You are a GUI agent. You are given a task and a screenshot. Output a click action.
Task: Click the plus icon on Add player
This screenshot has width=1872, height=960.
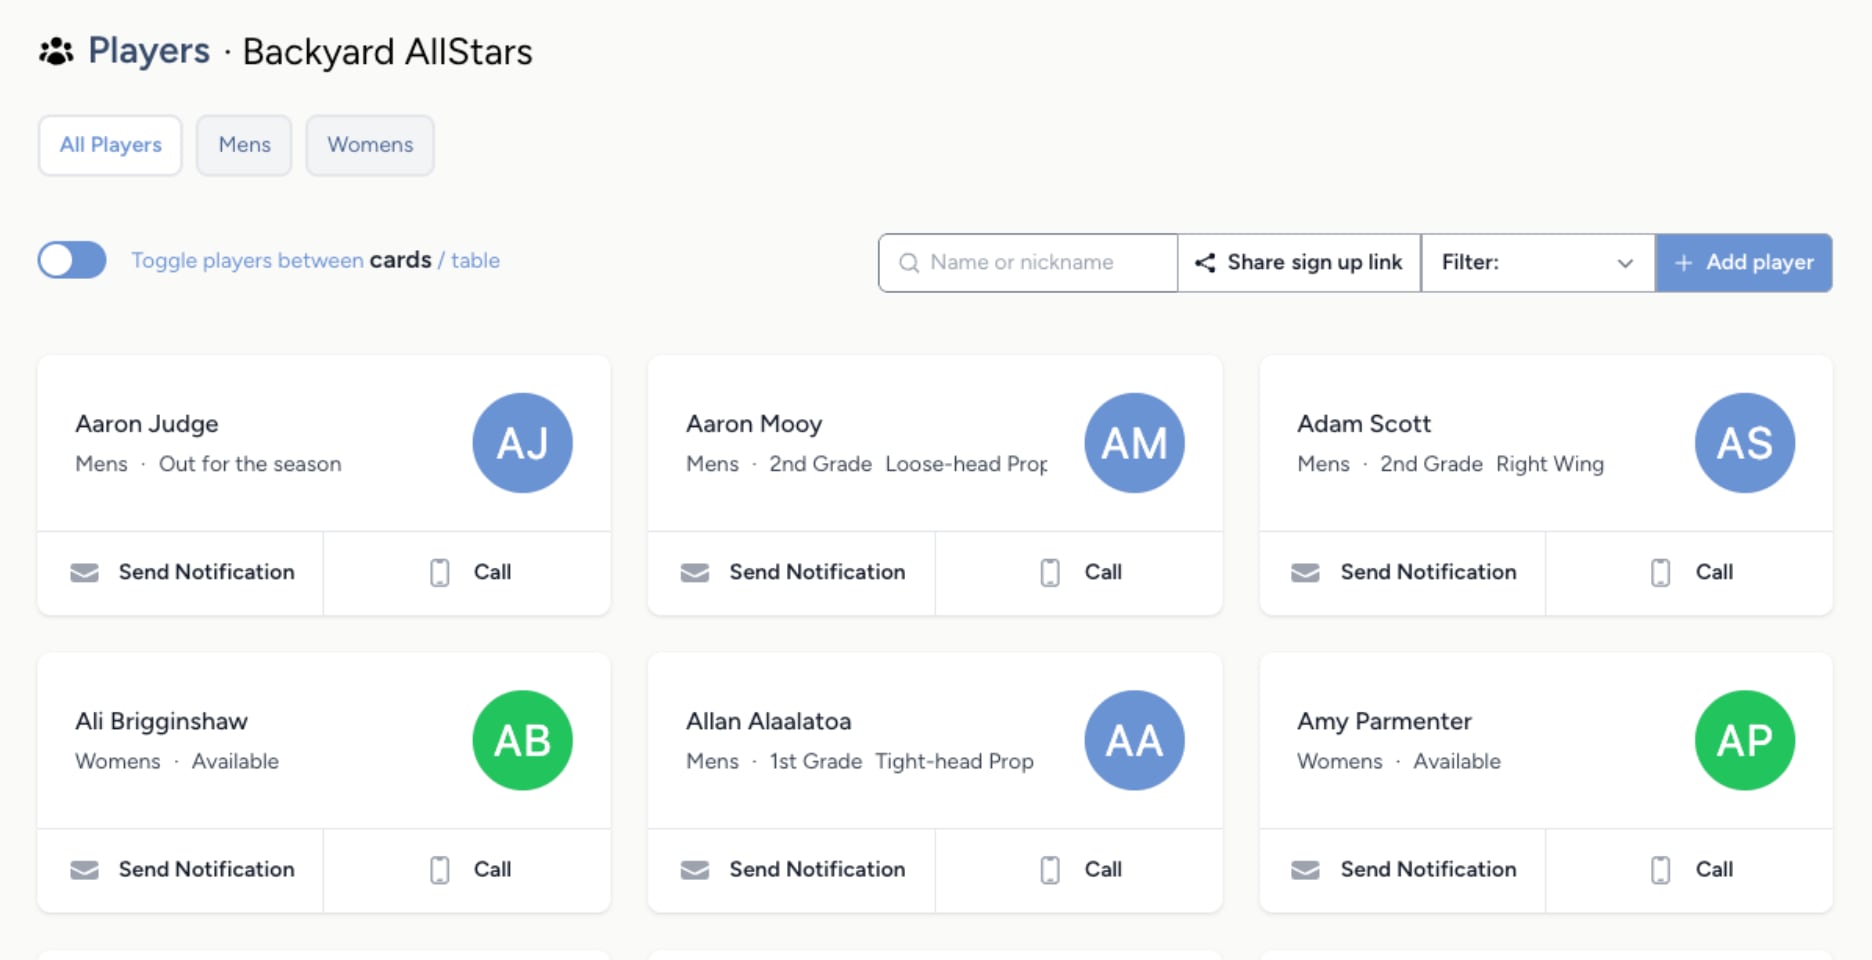pyautogui.click(x=1683, y=263)
